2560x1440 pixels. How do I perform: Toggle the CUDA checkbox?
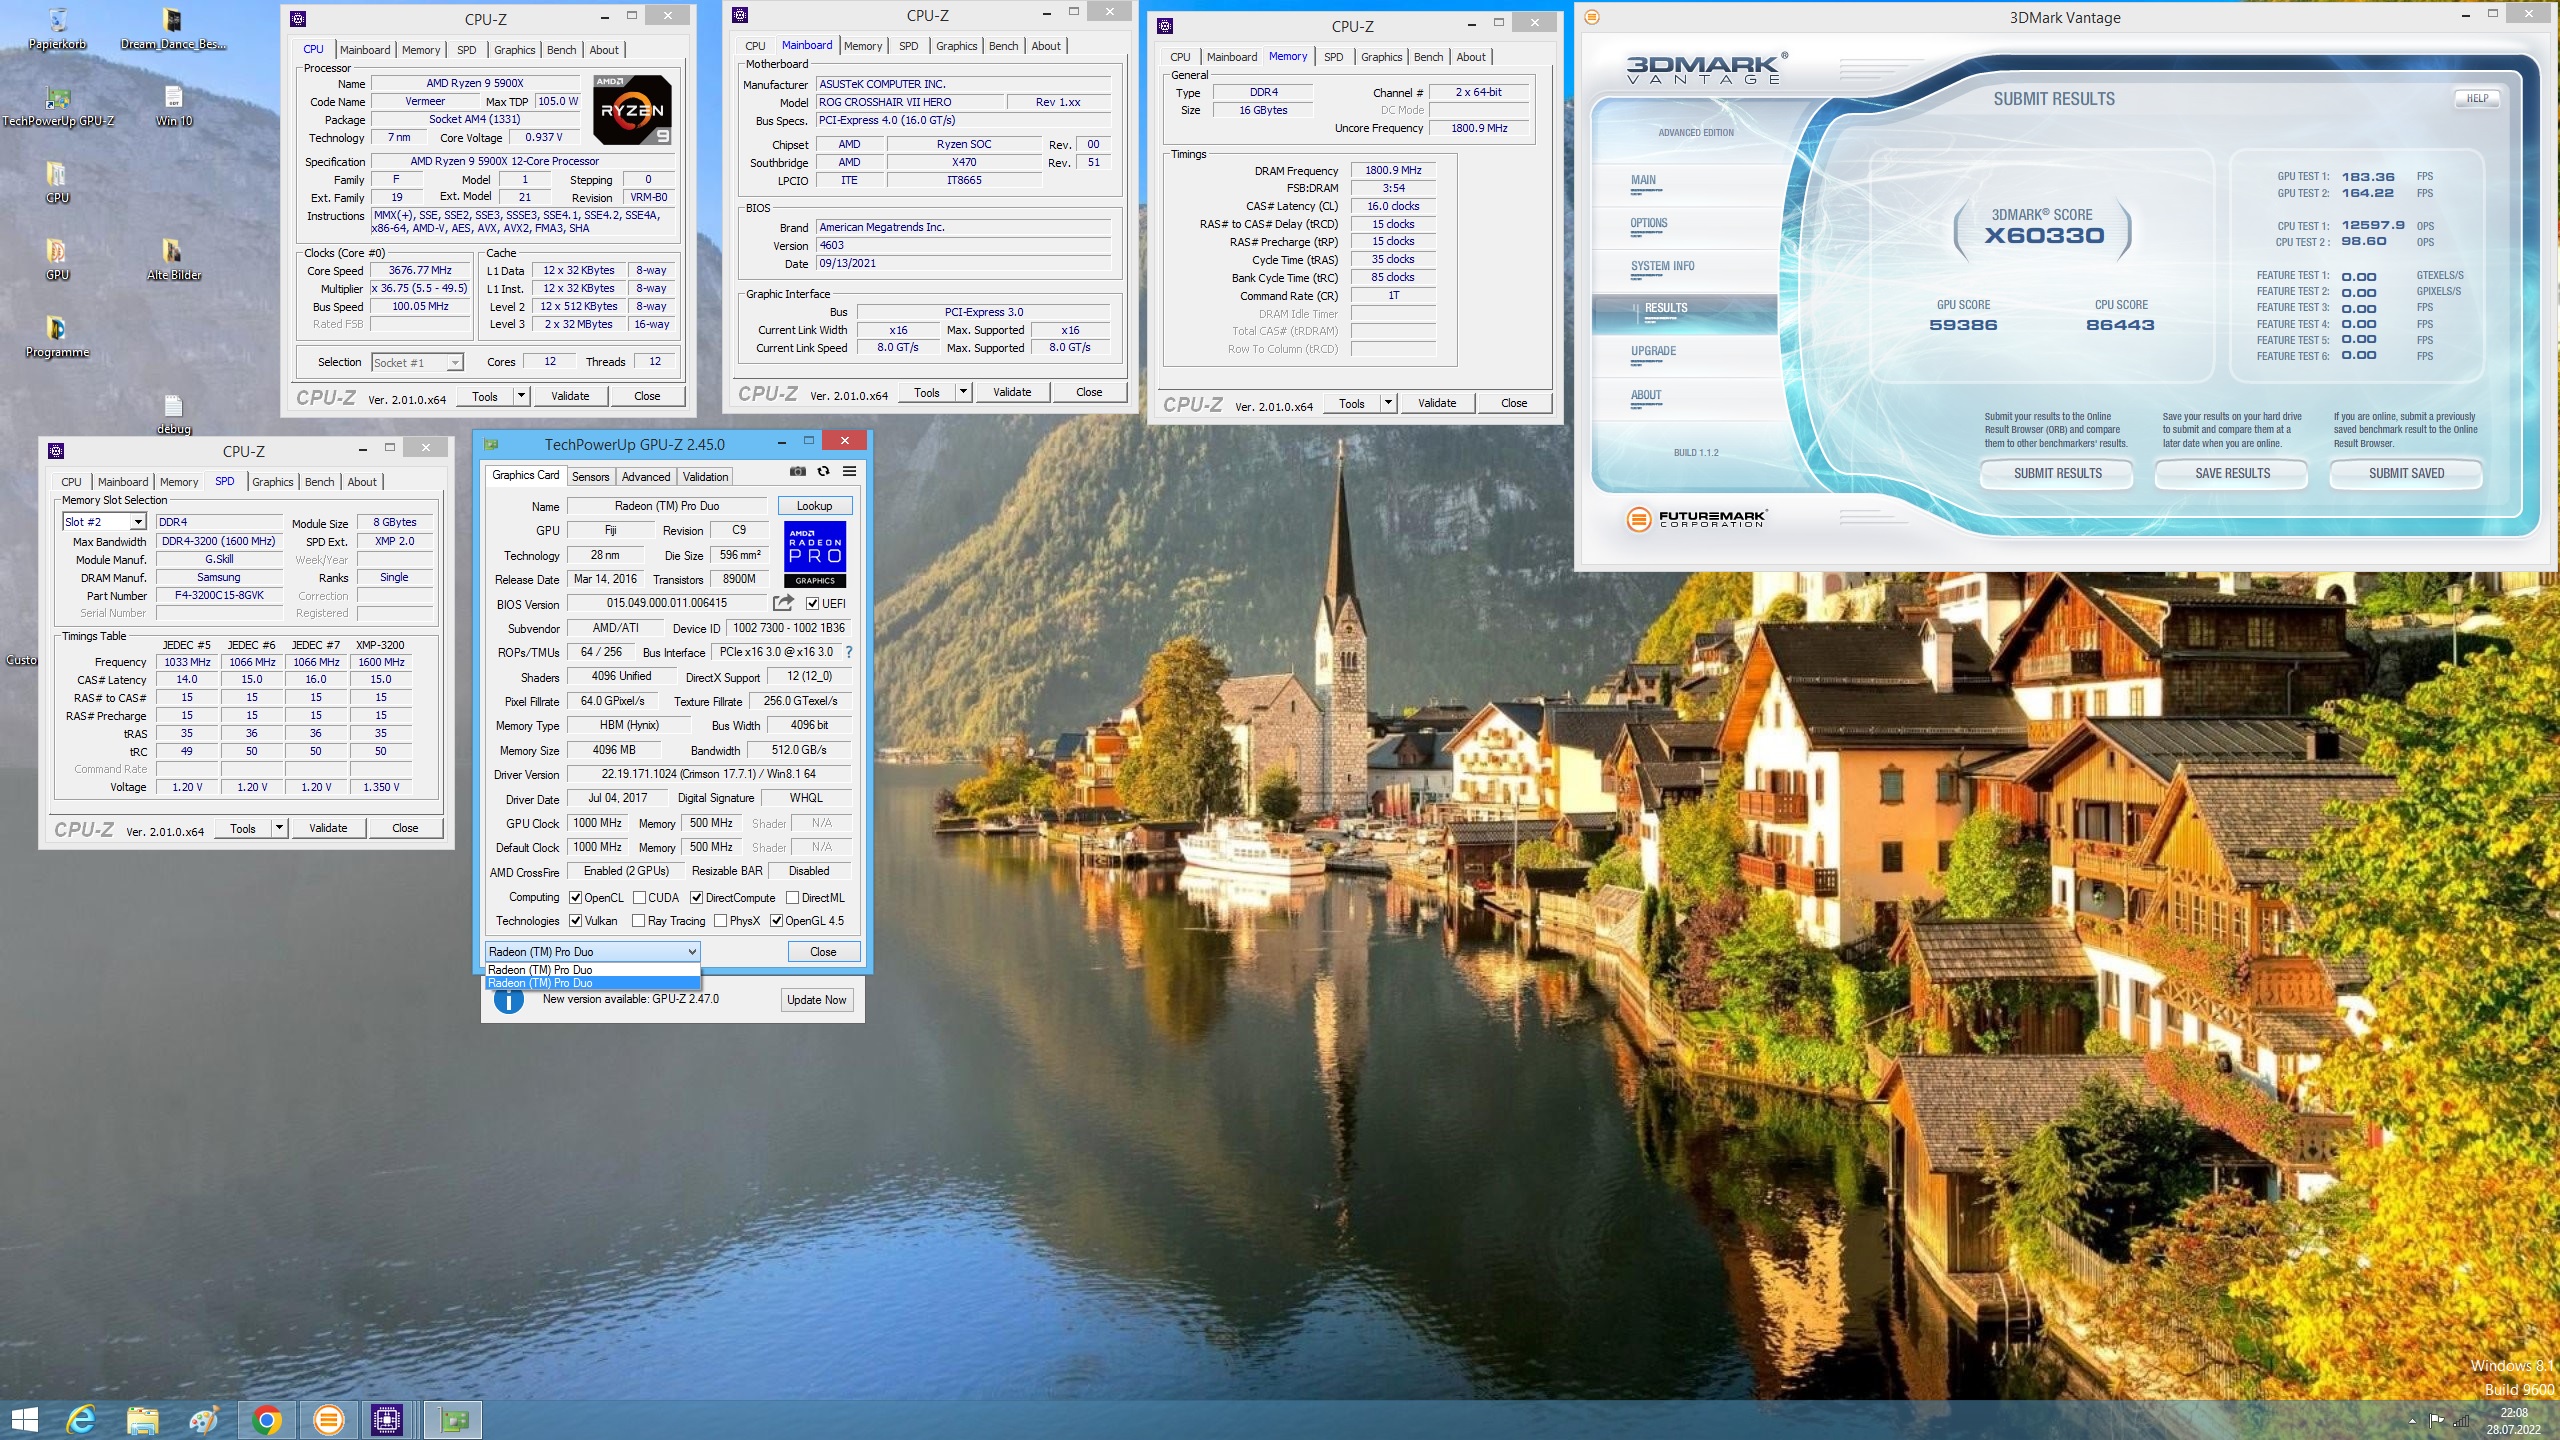click(x=639, y=898)
